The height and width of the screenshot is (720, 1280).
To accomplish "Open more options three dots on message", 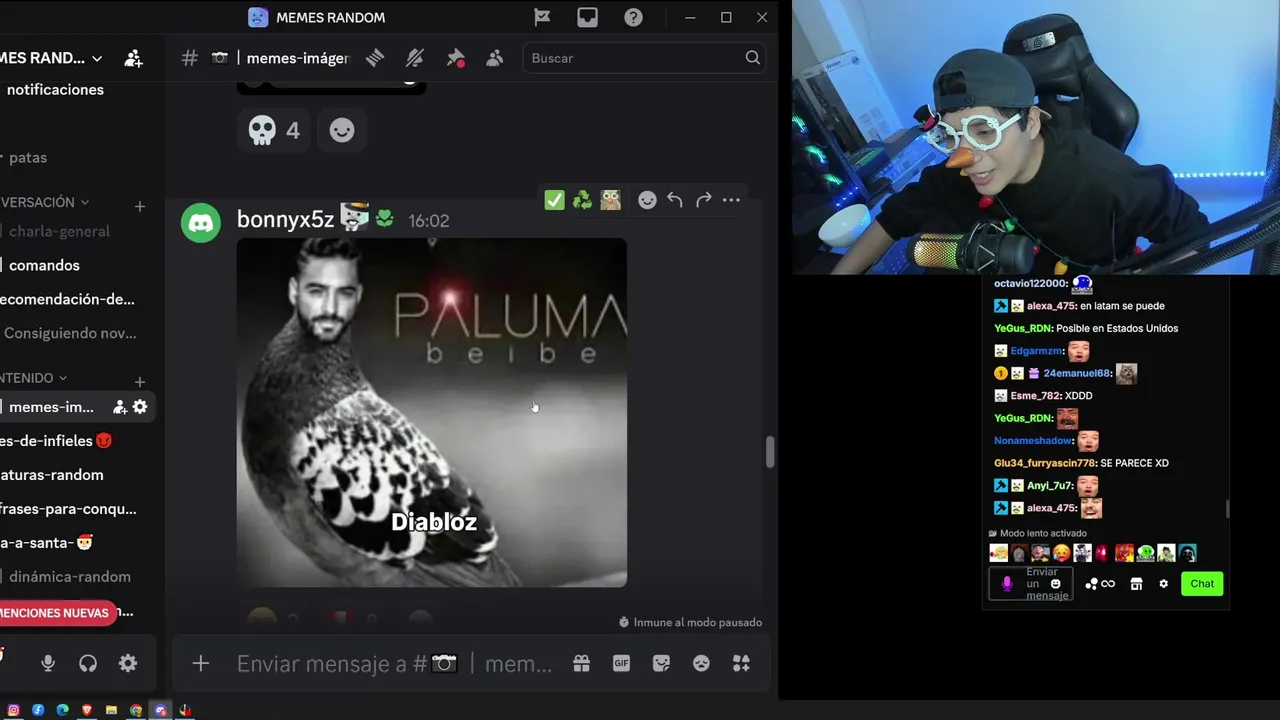I will coord(731,200).
